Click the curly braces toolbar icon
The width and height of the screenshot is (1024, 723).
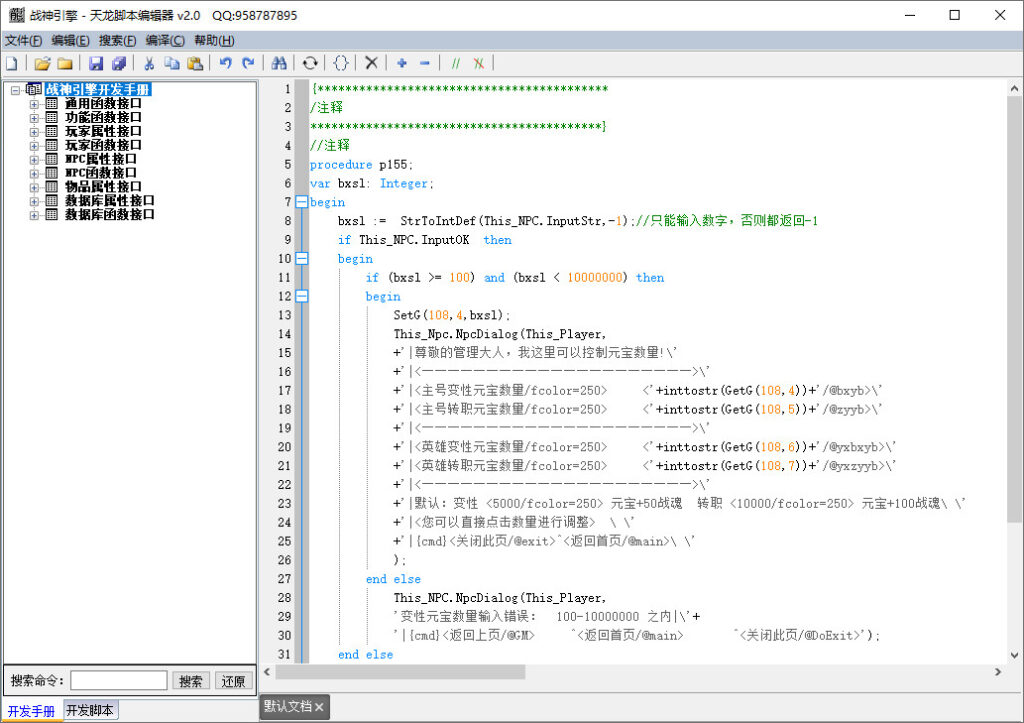point(341,63)
